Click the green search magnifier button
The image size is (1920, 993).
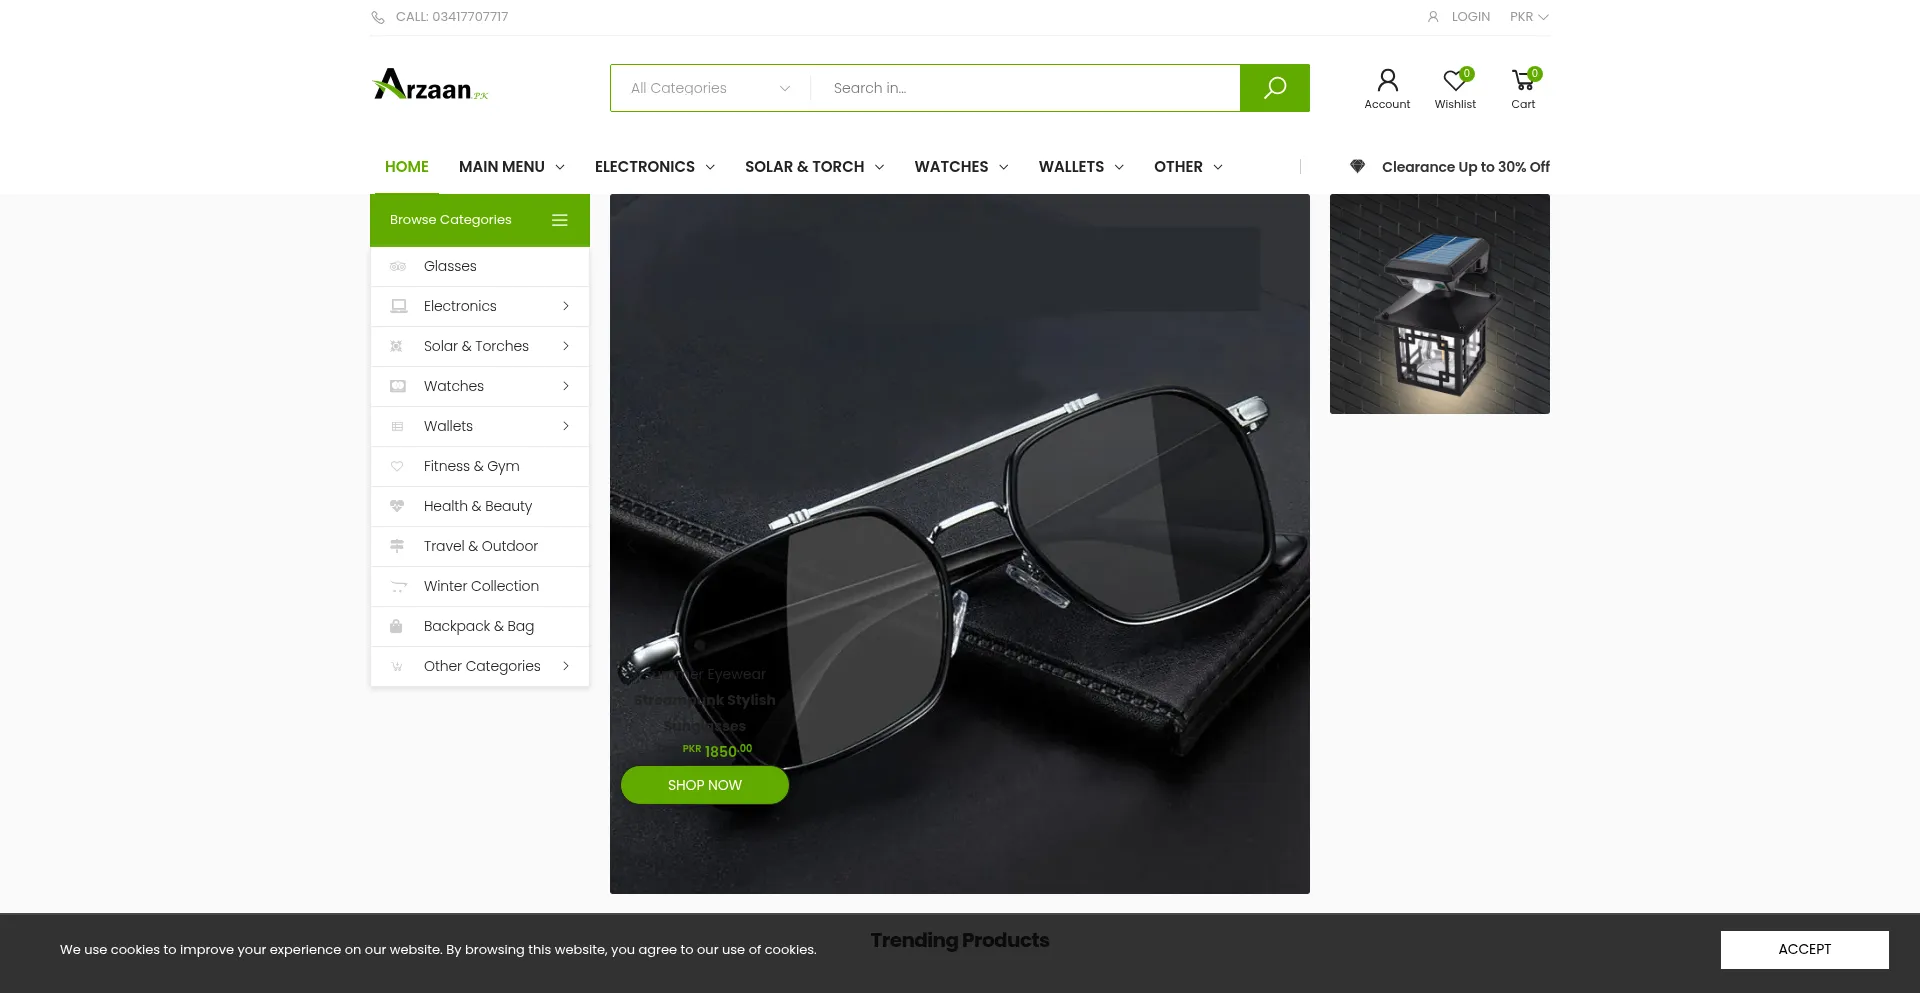1274,88
